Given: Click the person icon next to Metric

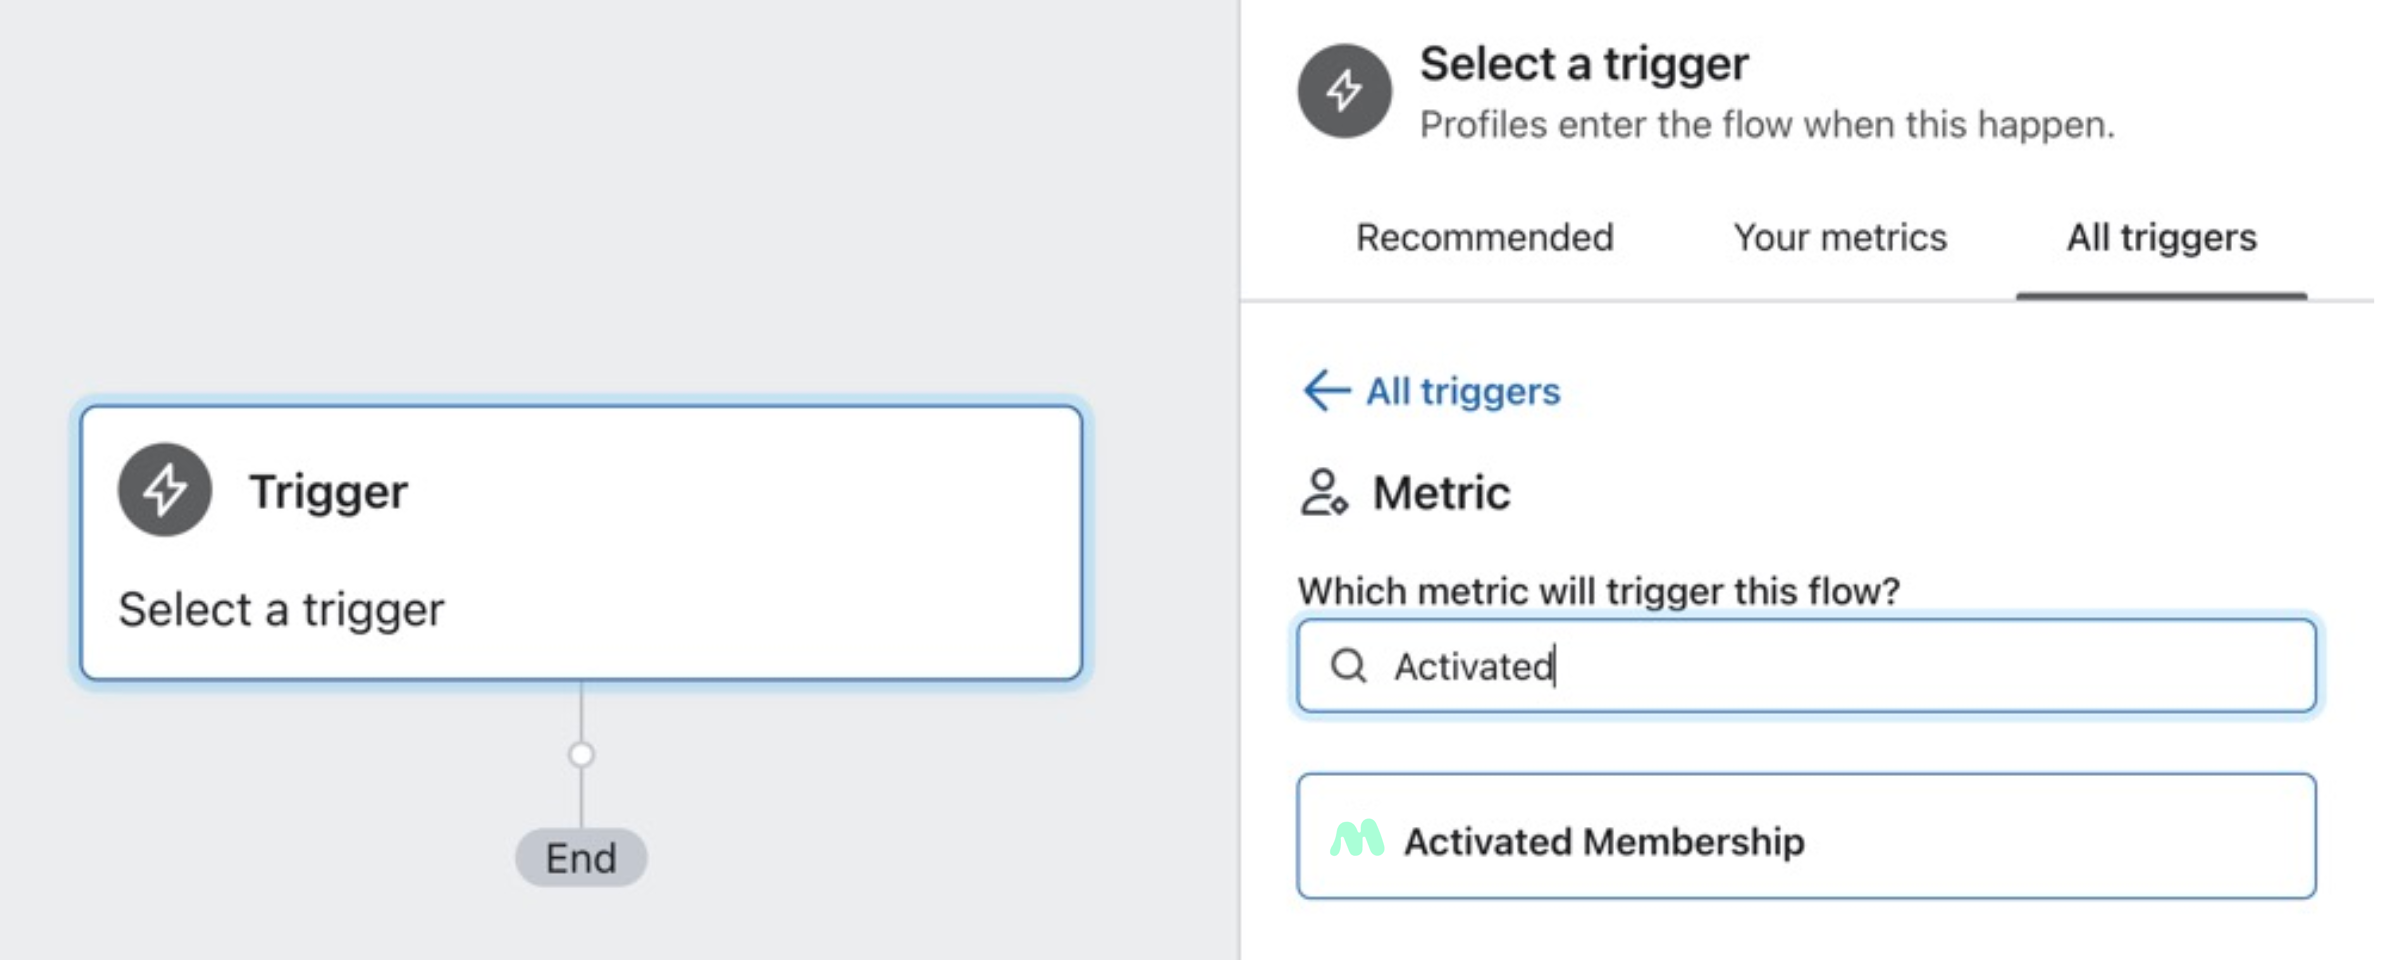Looking at the screenshot, I should pos(1324,493).
